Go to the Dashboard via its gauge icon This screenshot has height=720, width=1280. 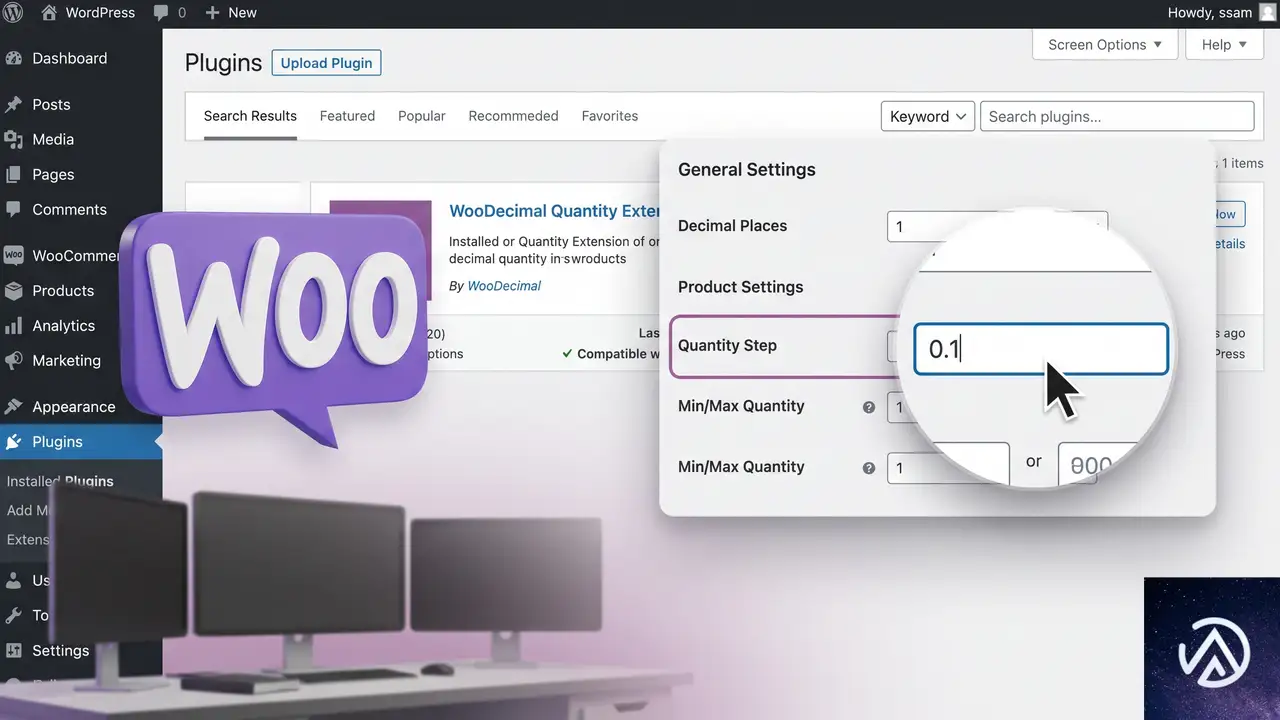(x=14, y=58)
